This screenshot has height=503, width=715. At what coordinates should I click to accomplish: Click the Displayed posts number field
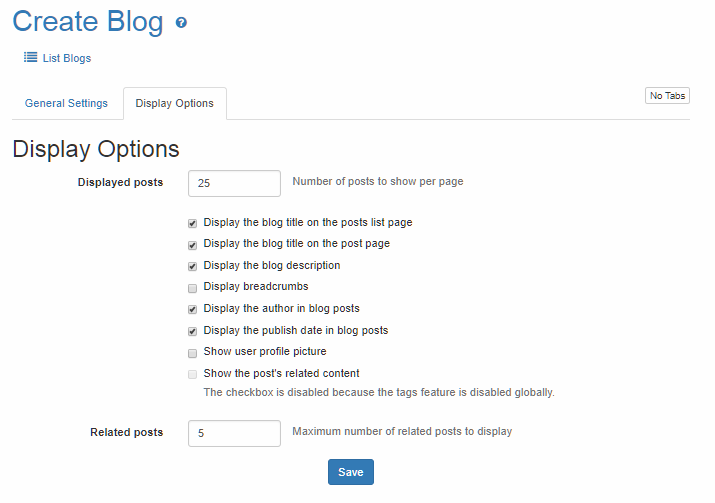click(x=234, y=183)
